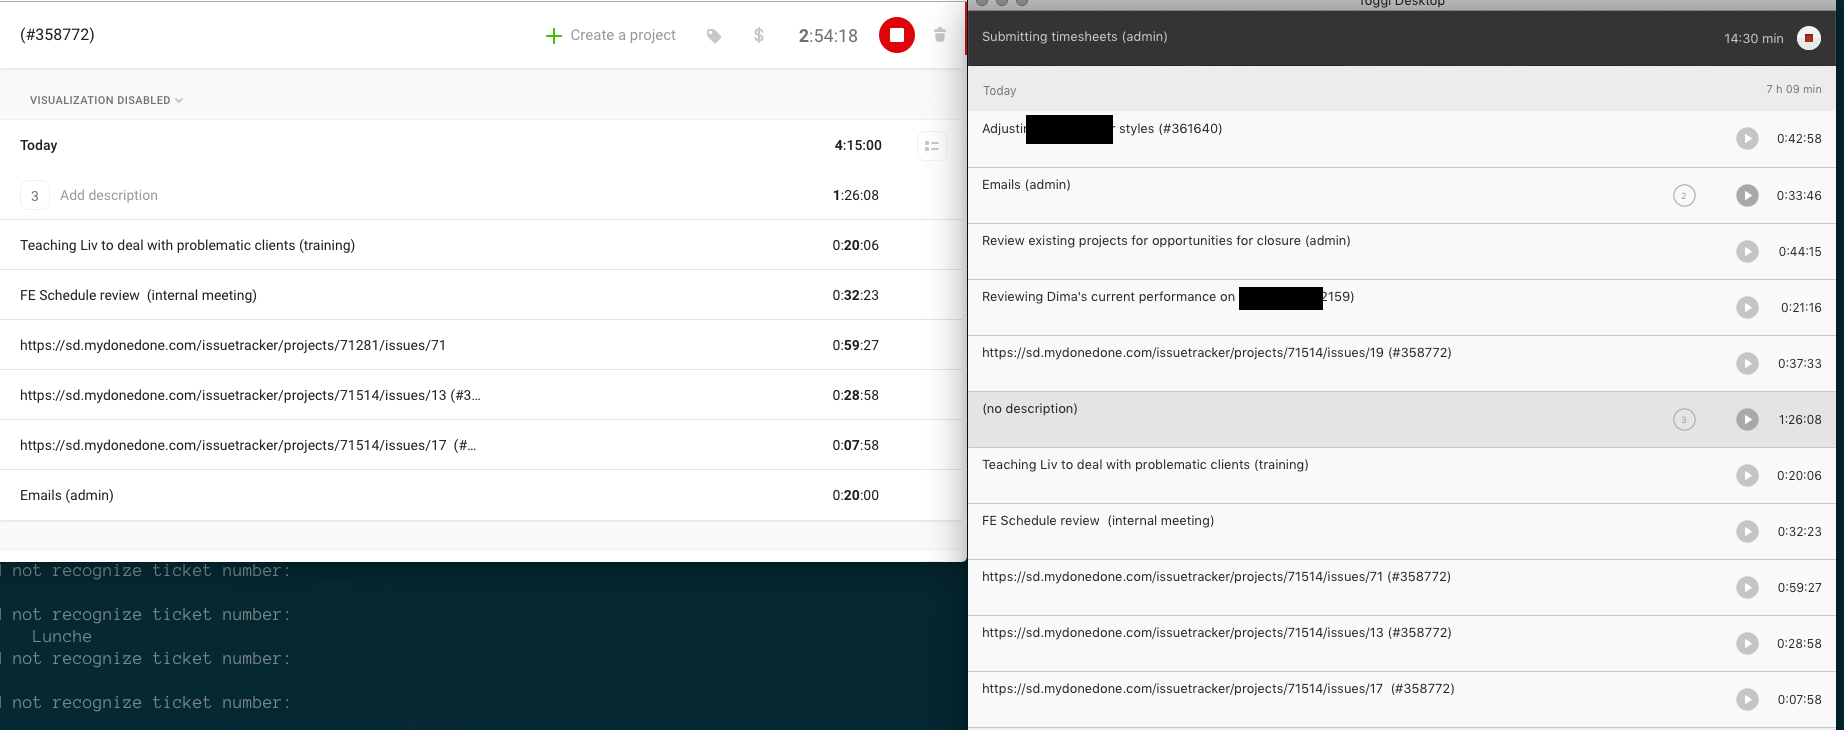Delete the running entry with the trash icon
Screen dimensions: 1844x730
(x=940, y=35)
